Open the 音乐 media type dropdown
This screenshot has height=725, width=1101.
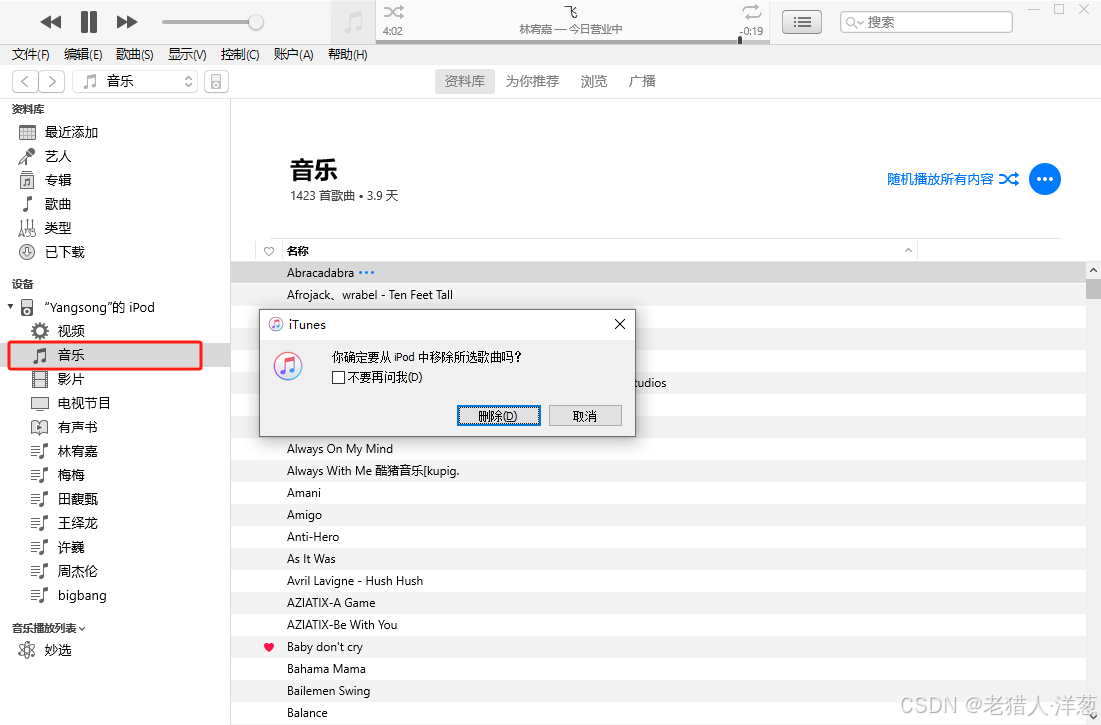(135, 81)
